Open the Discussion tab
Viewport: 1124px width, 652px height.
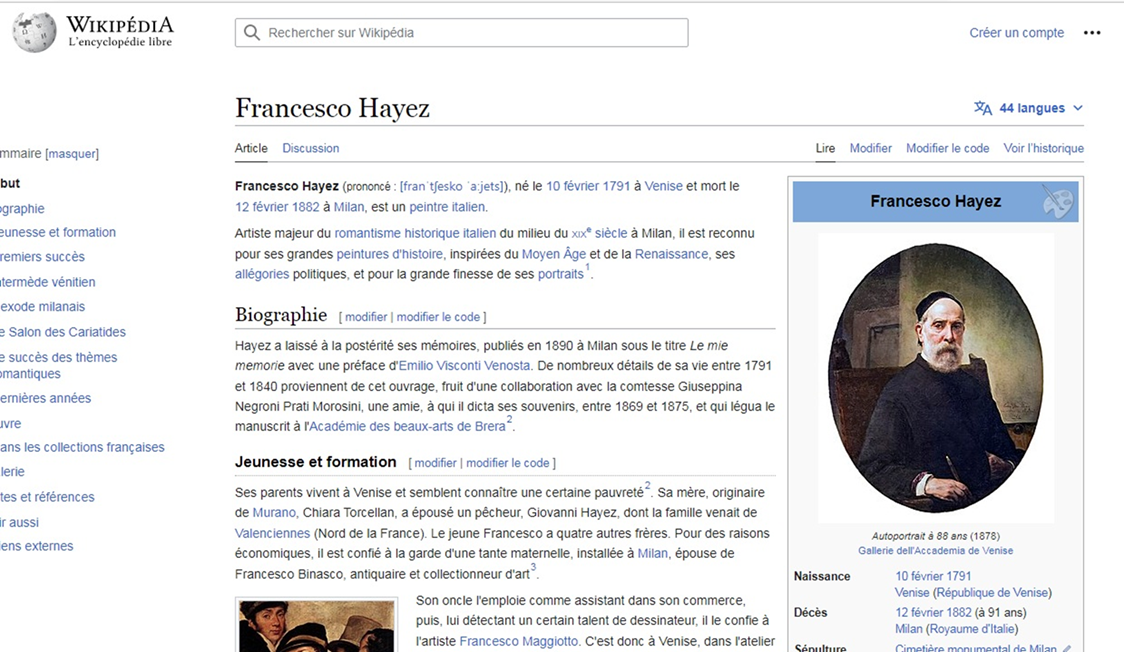point(310,148)
